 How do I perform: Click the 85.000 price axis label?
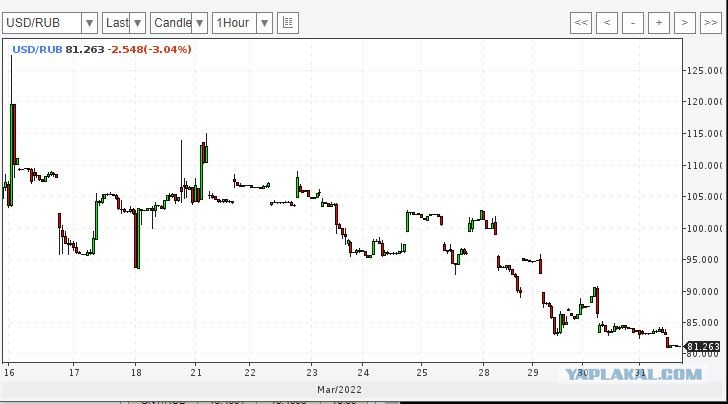click(x=704, y=322)
